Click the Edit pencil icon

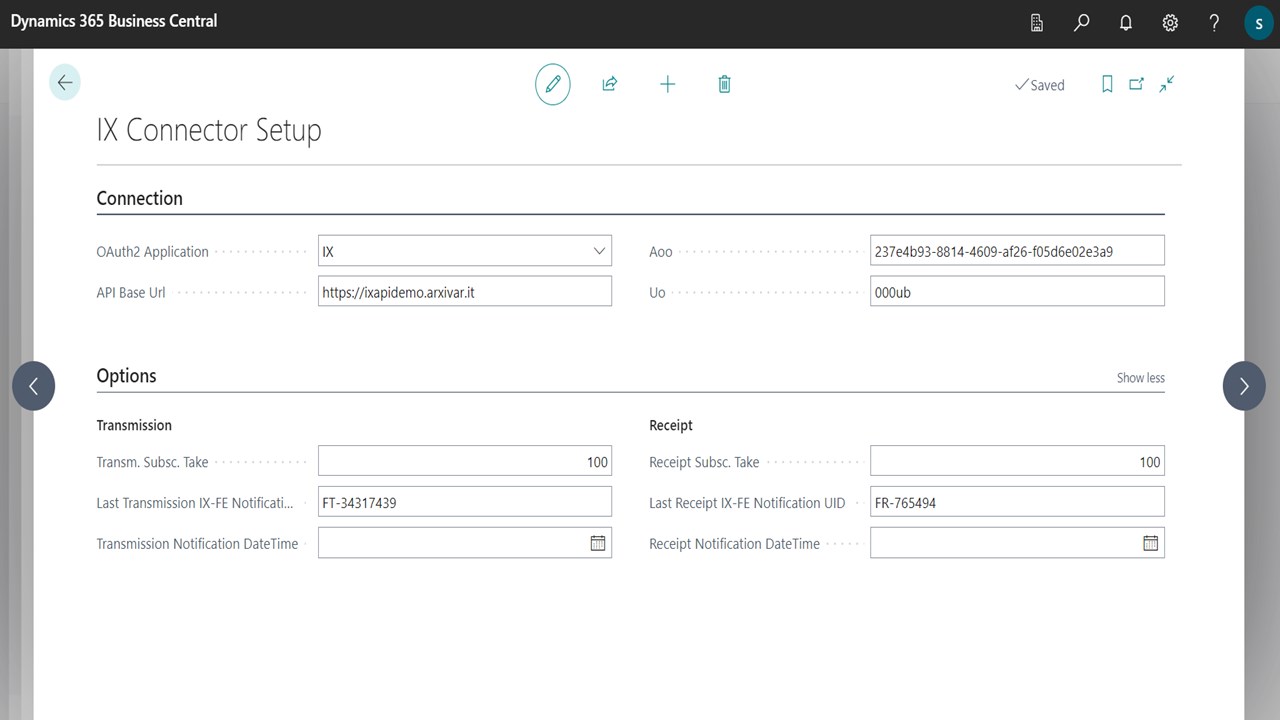pyautogui.click(x=553, y=85)
